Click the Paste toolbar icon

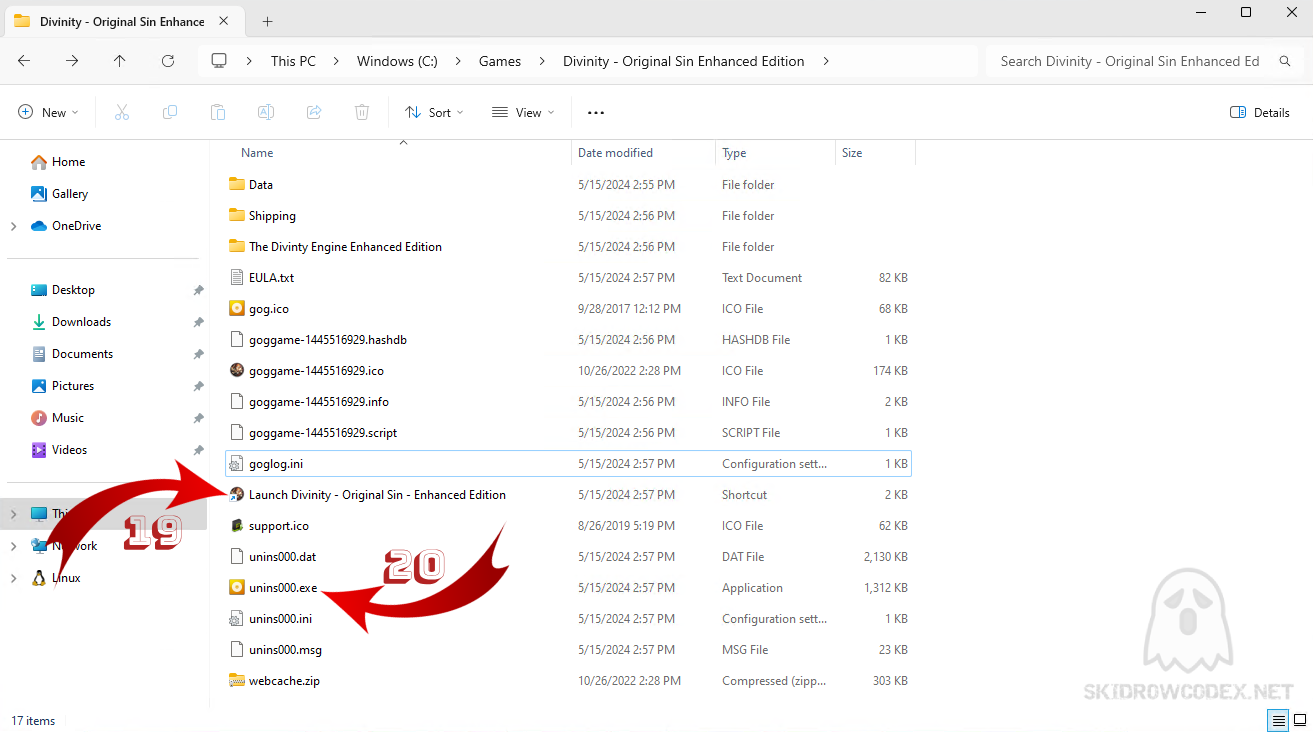tap(218, 112)
